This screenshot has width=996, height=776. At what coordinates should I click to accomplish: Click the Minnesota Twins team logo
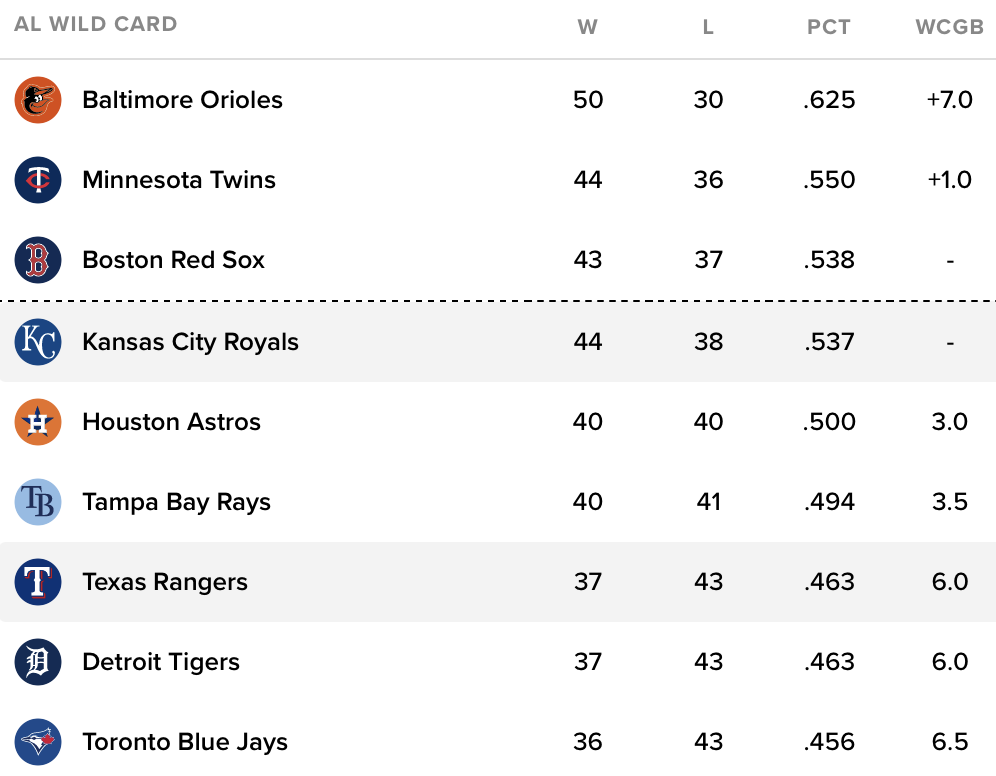(38, 180)
